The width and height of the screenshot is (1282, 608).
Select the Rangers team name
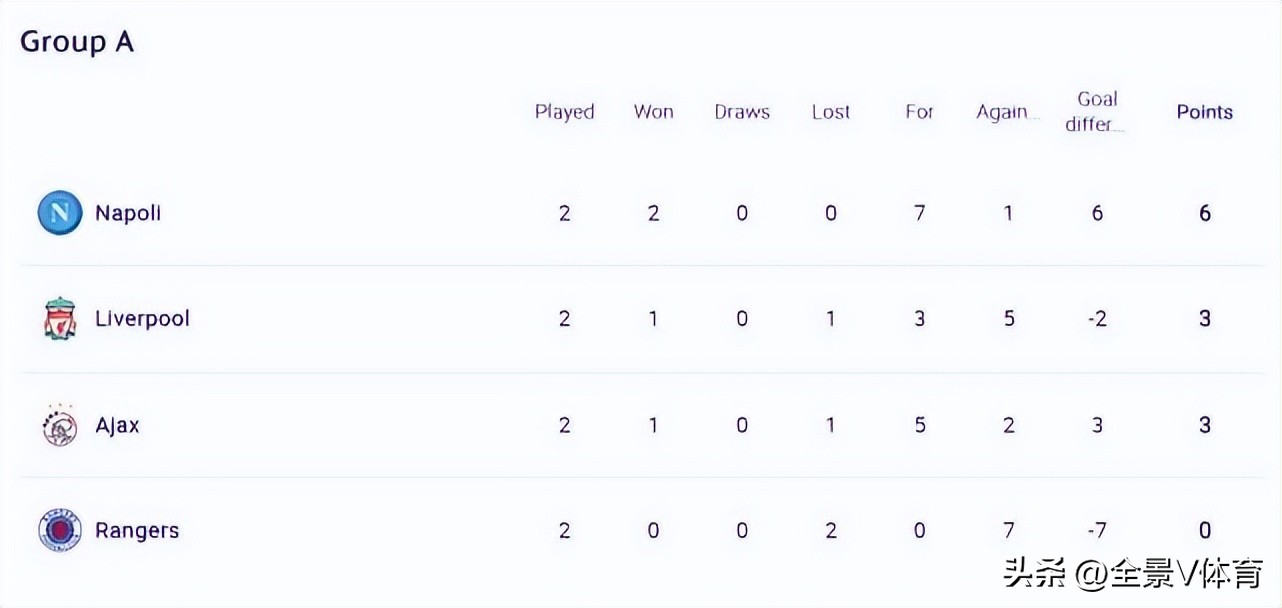[x=137, y=530]
